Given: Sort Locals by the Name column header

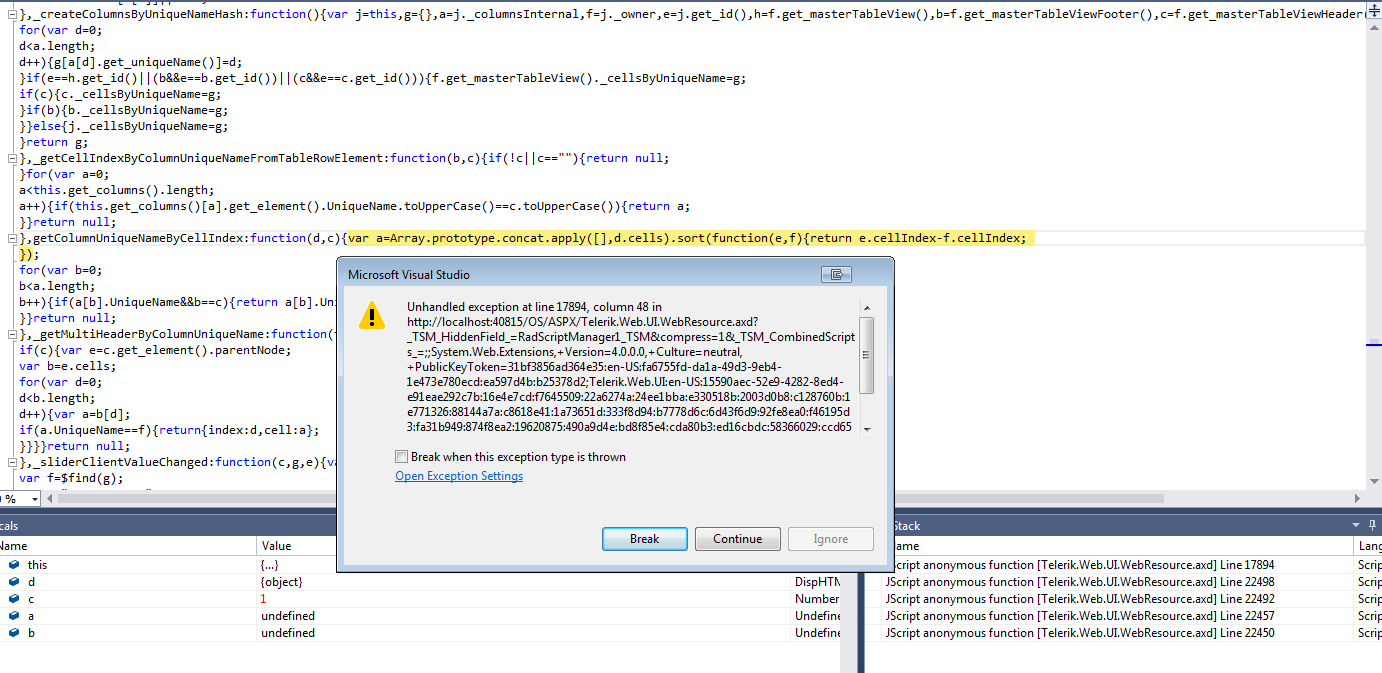Looking at the screenshot, I should (x=127, y=546).
